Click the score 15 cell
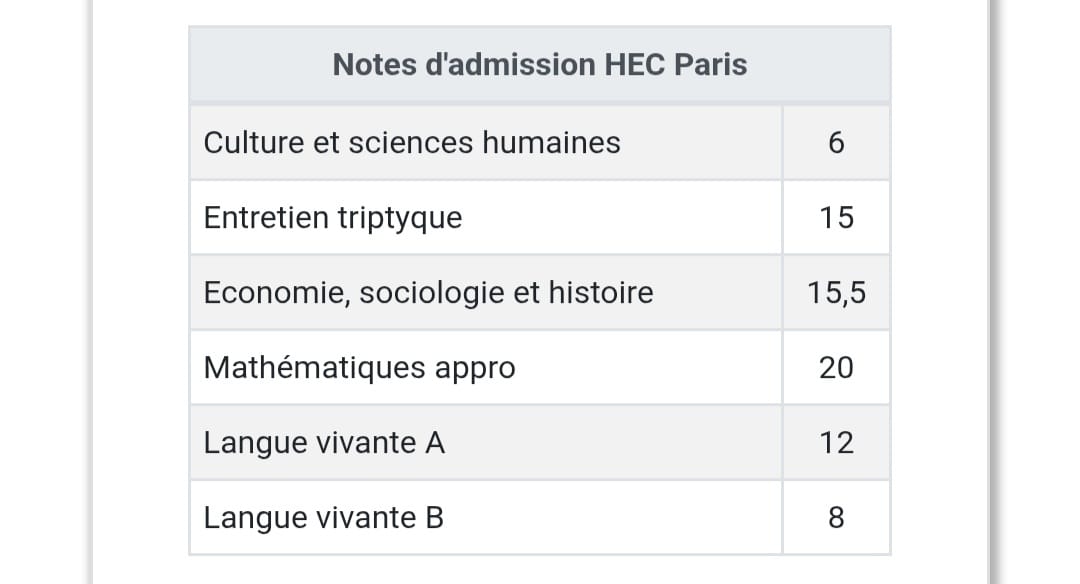This screenshot has height=584, width=1080. click(x=836, y=218)
